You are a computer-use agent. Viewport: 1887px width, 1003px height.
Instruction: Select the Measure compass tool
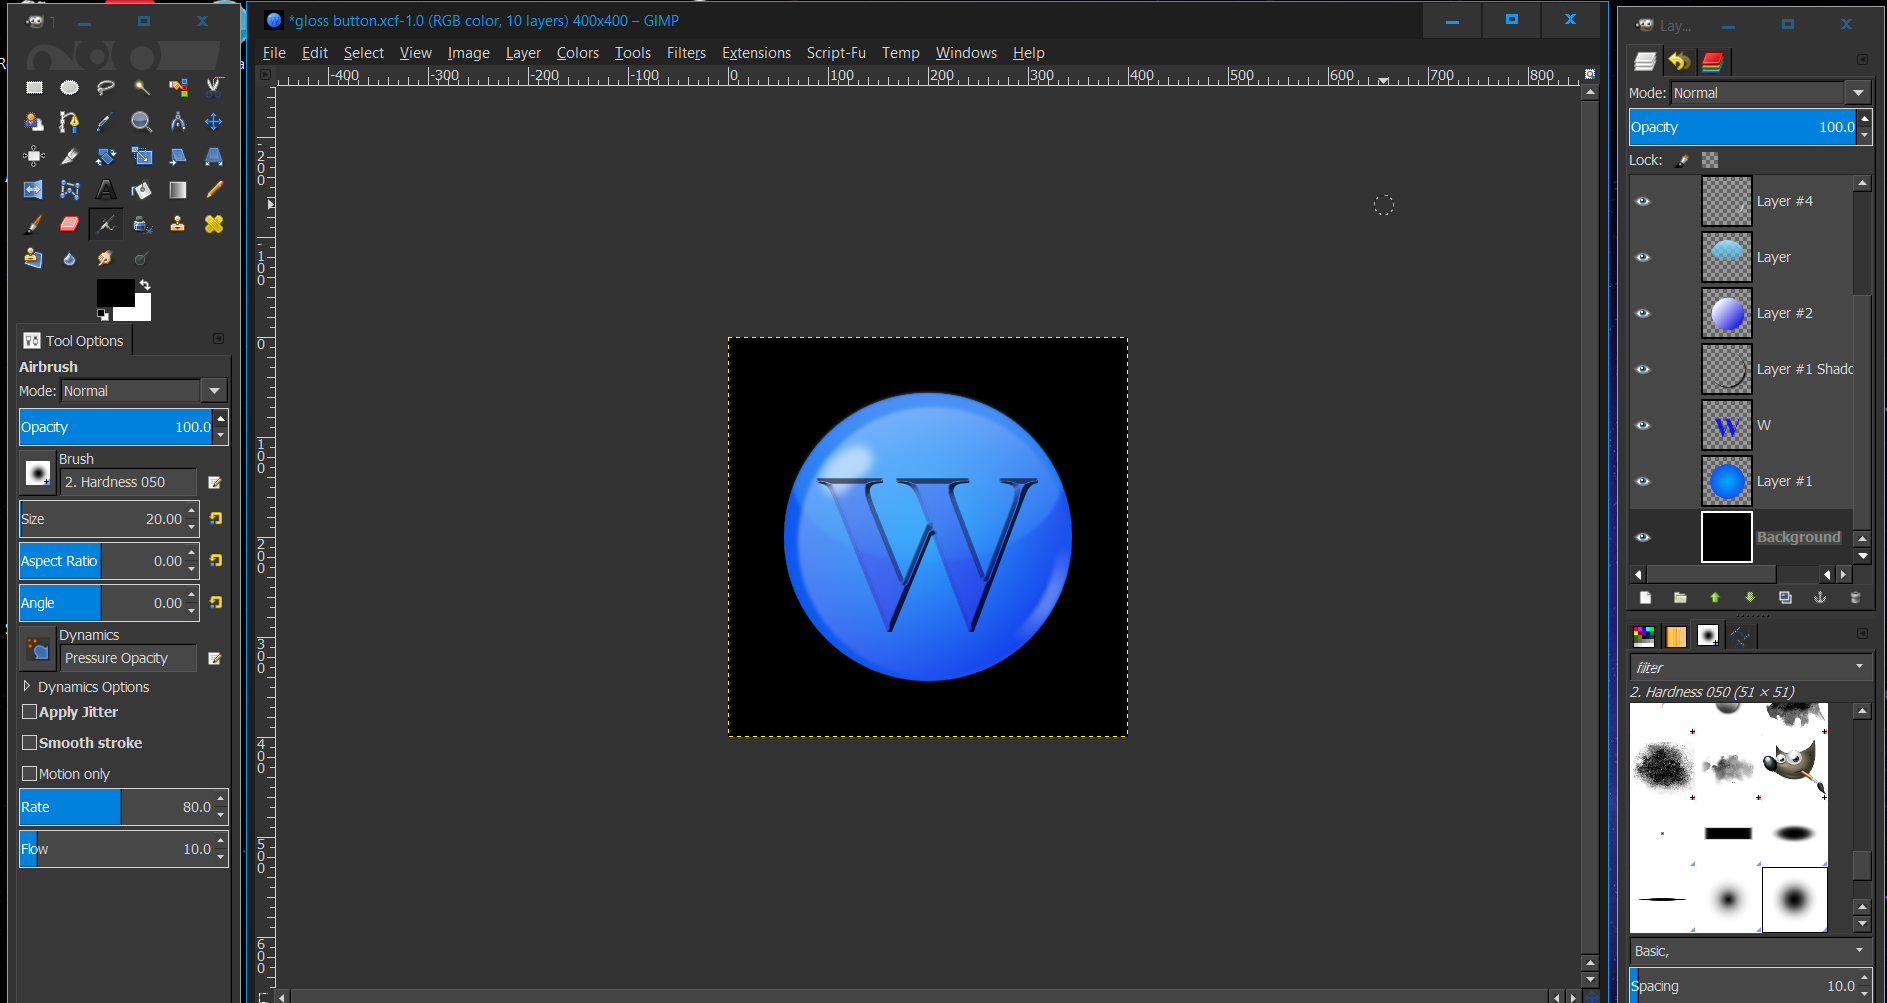177,122
